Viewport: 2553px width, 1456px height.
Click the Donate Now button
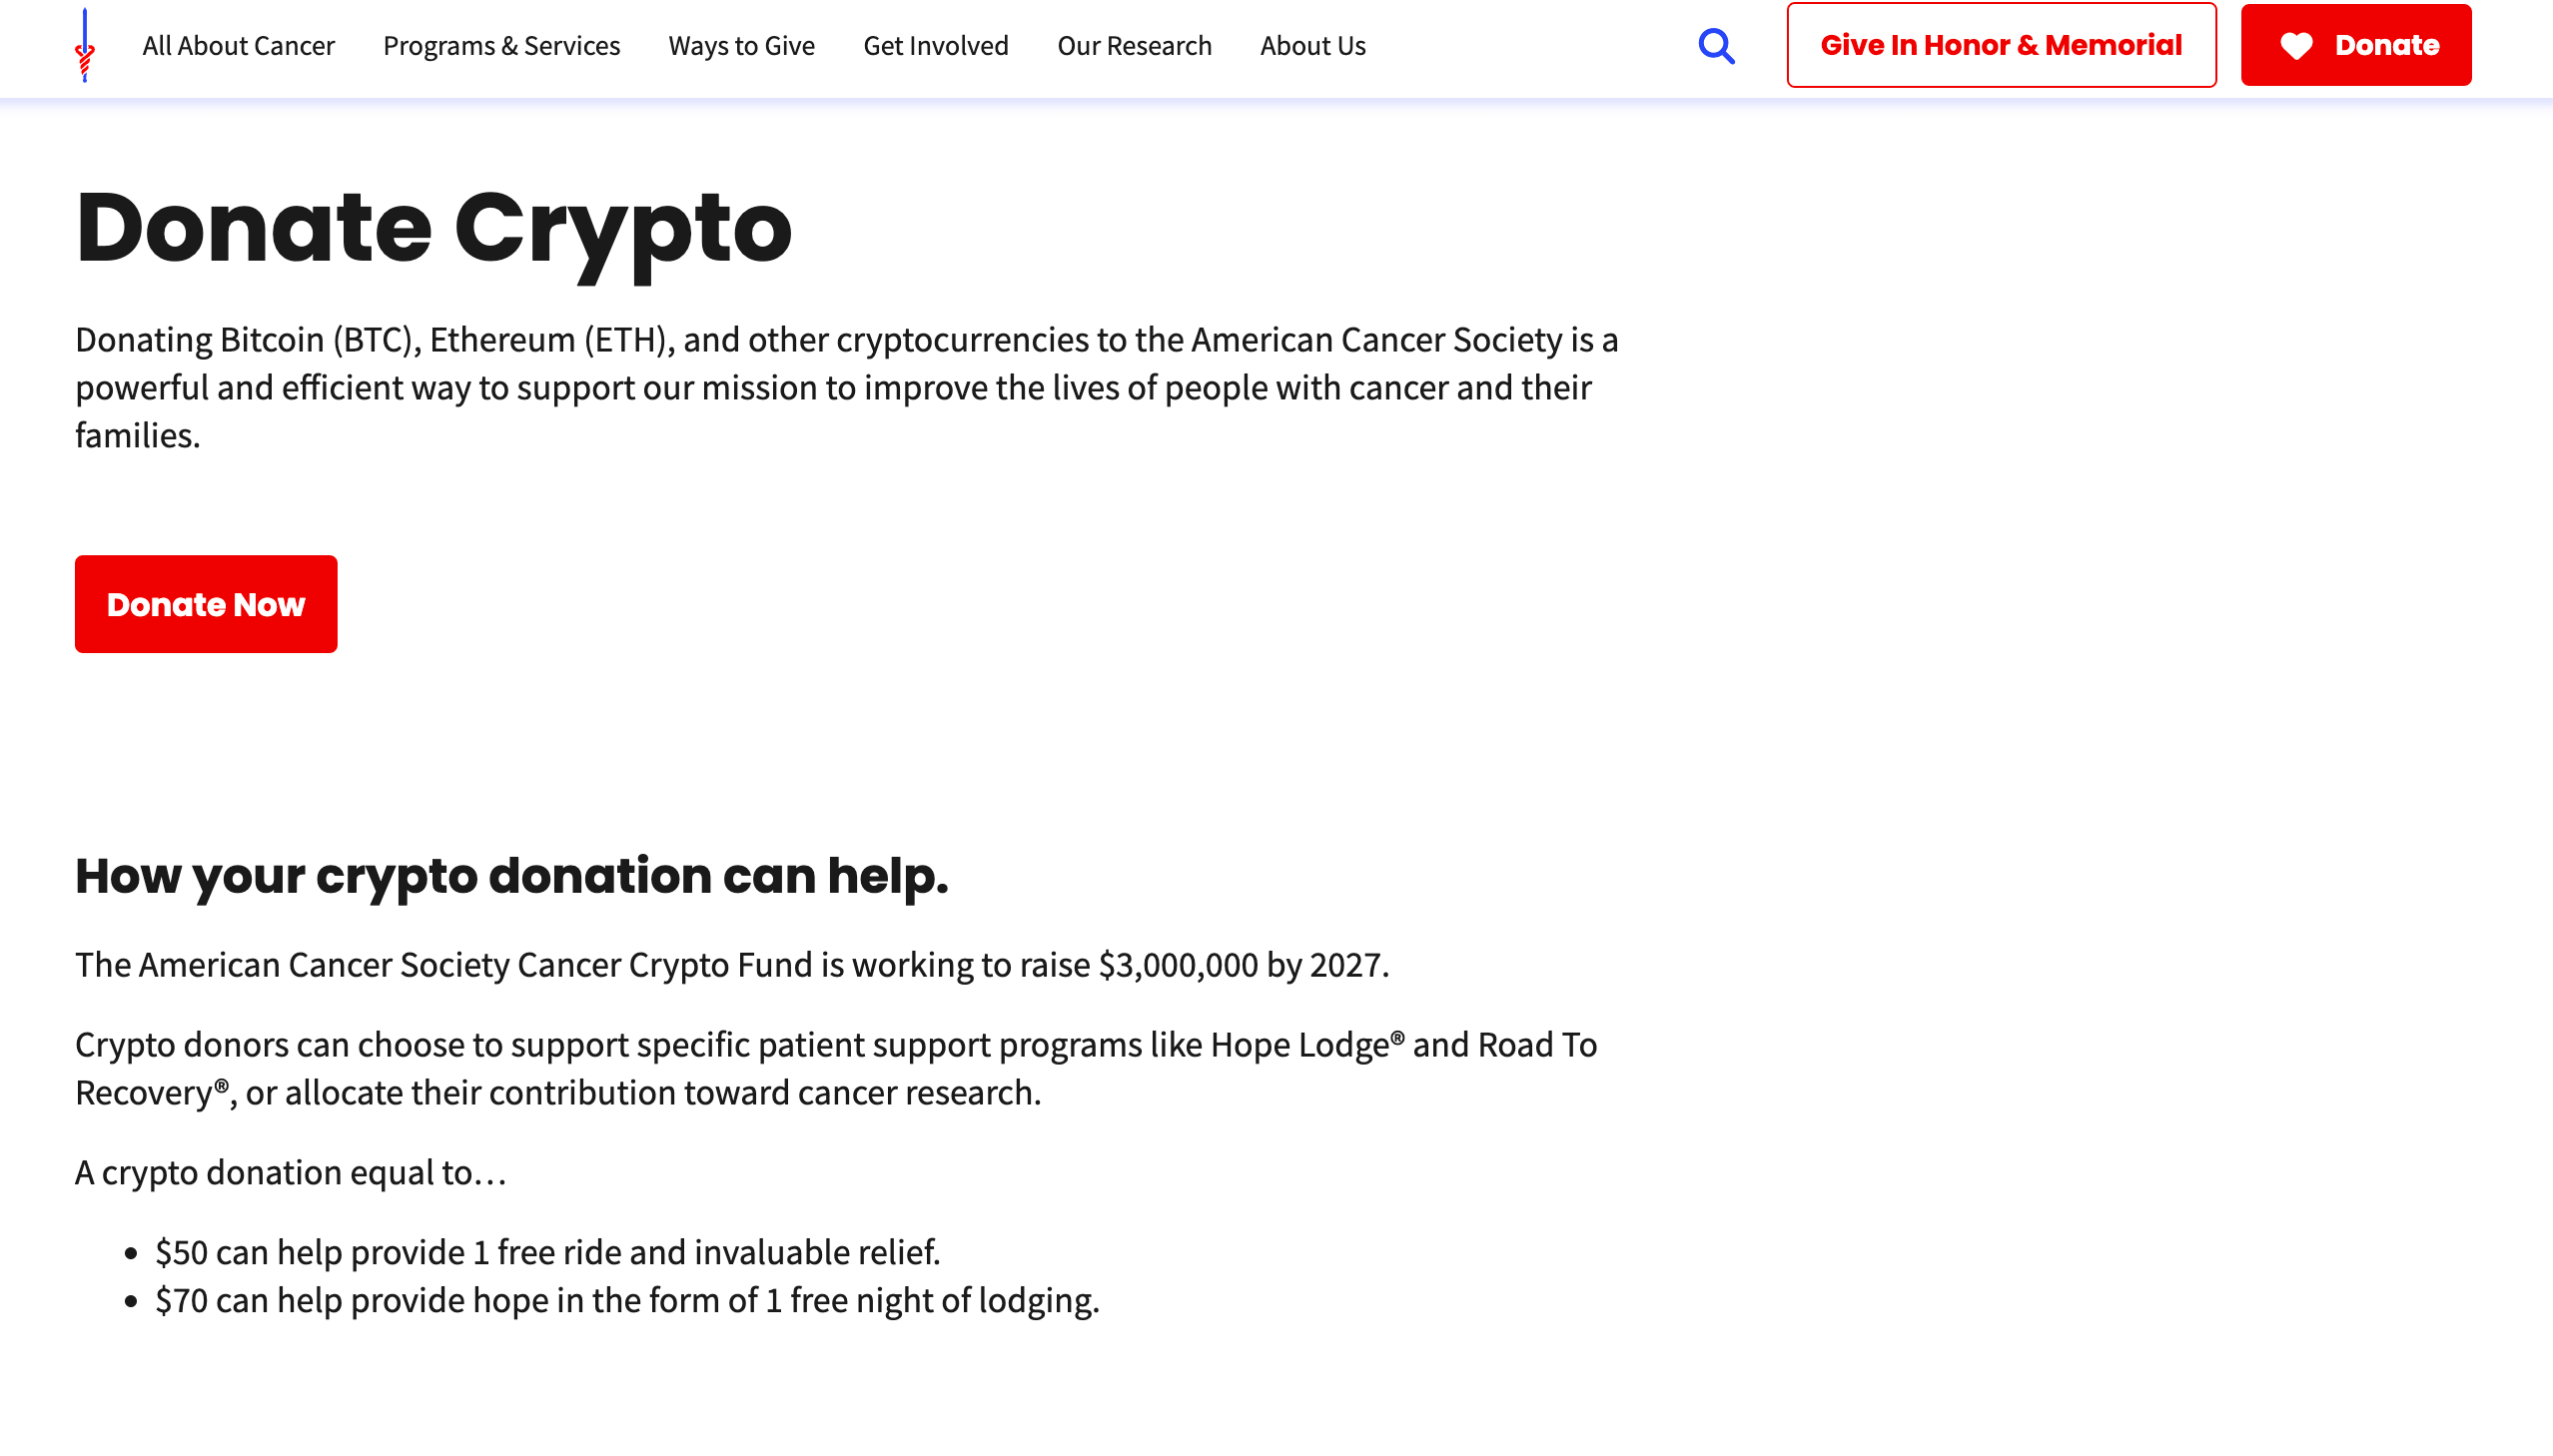click(206, 604)
